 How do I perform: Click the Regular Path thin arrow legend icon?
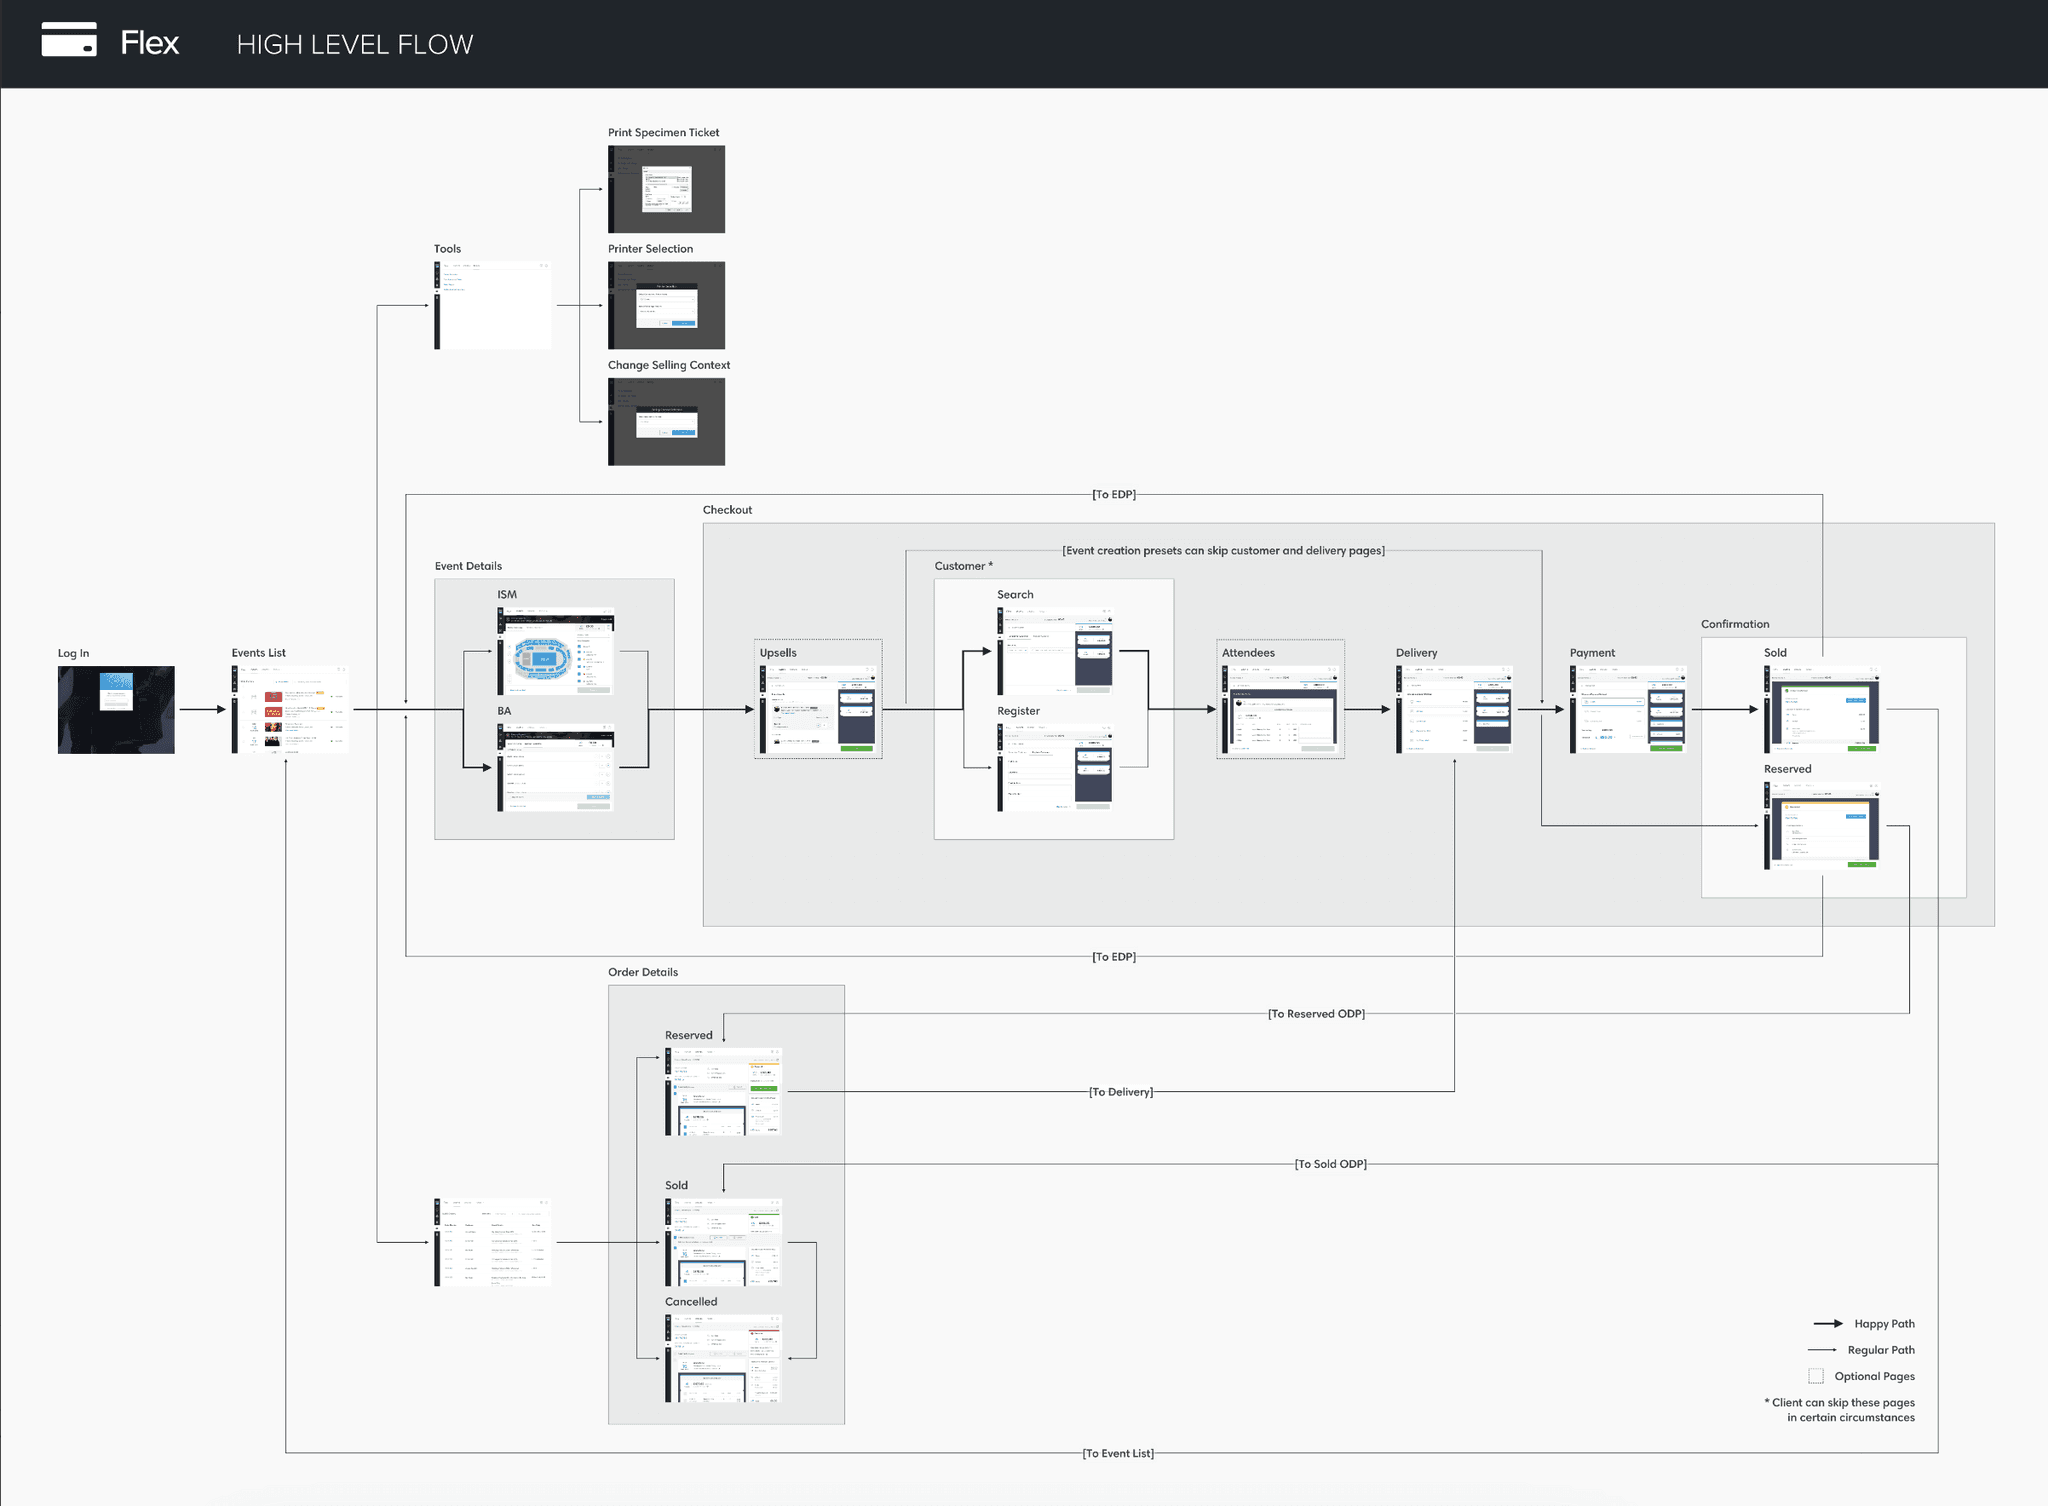click(x=1823, y=1350)
